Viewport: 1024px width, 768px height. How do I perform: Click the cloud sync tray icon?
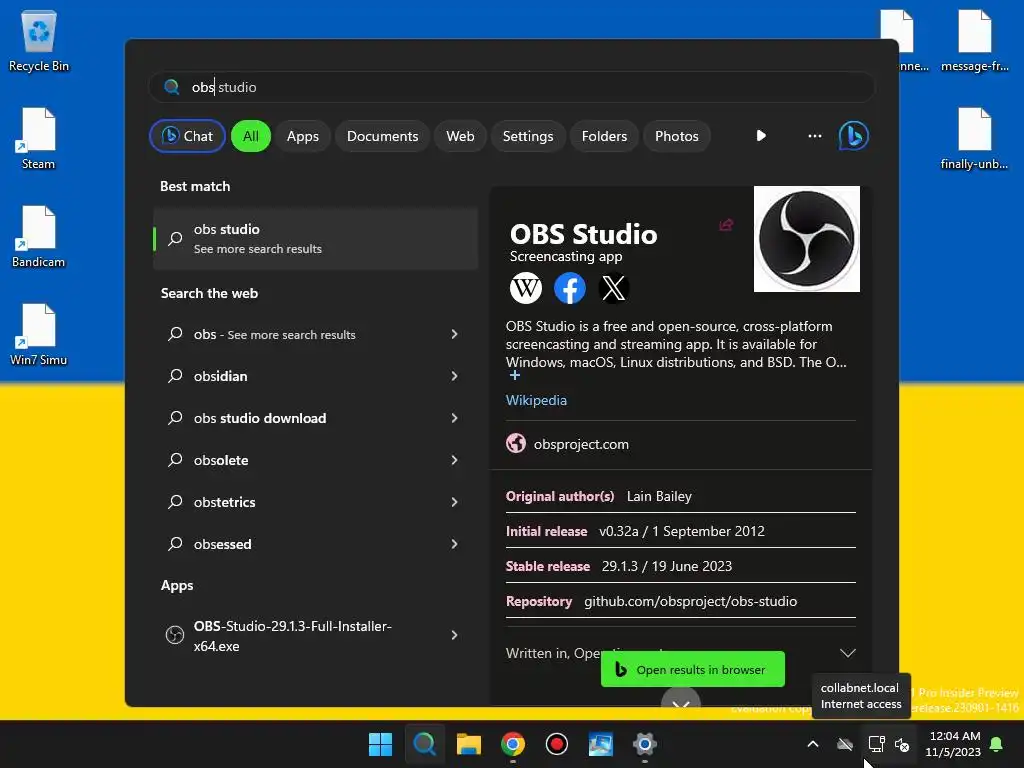pyautogui.click(x=845, y=744)
